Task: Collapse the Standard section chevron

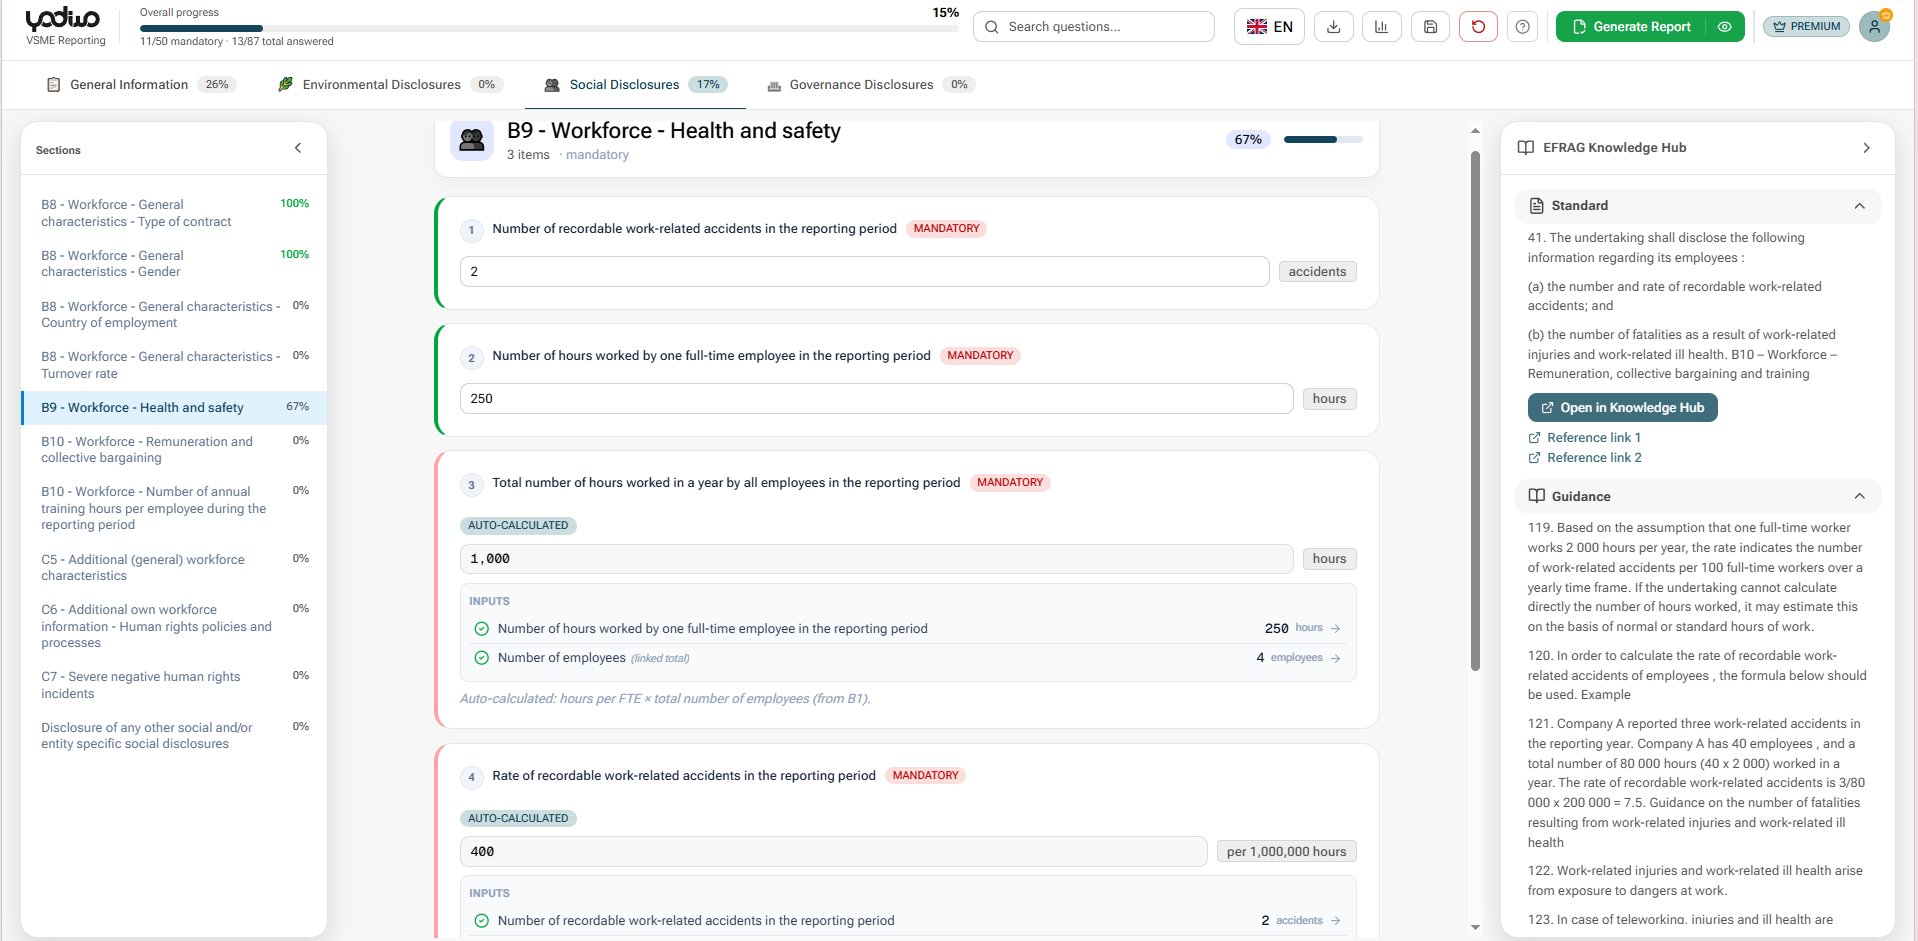Action: (1859, 206)
